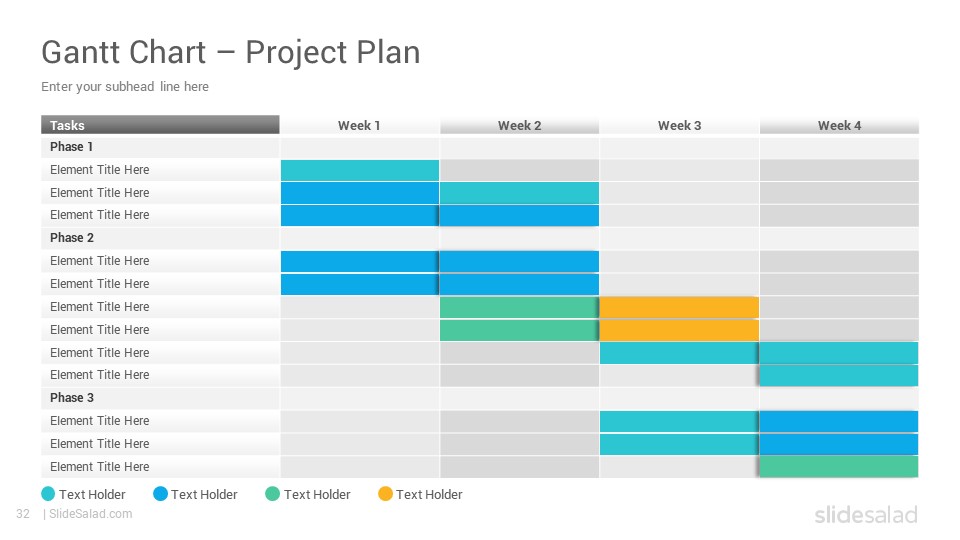
Task: Click the Phase 3 row label
Action: pyautogui.click(x=72, y=398)
